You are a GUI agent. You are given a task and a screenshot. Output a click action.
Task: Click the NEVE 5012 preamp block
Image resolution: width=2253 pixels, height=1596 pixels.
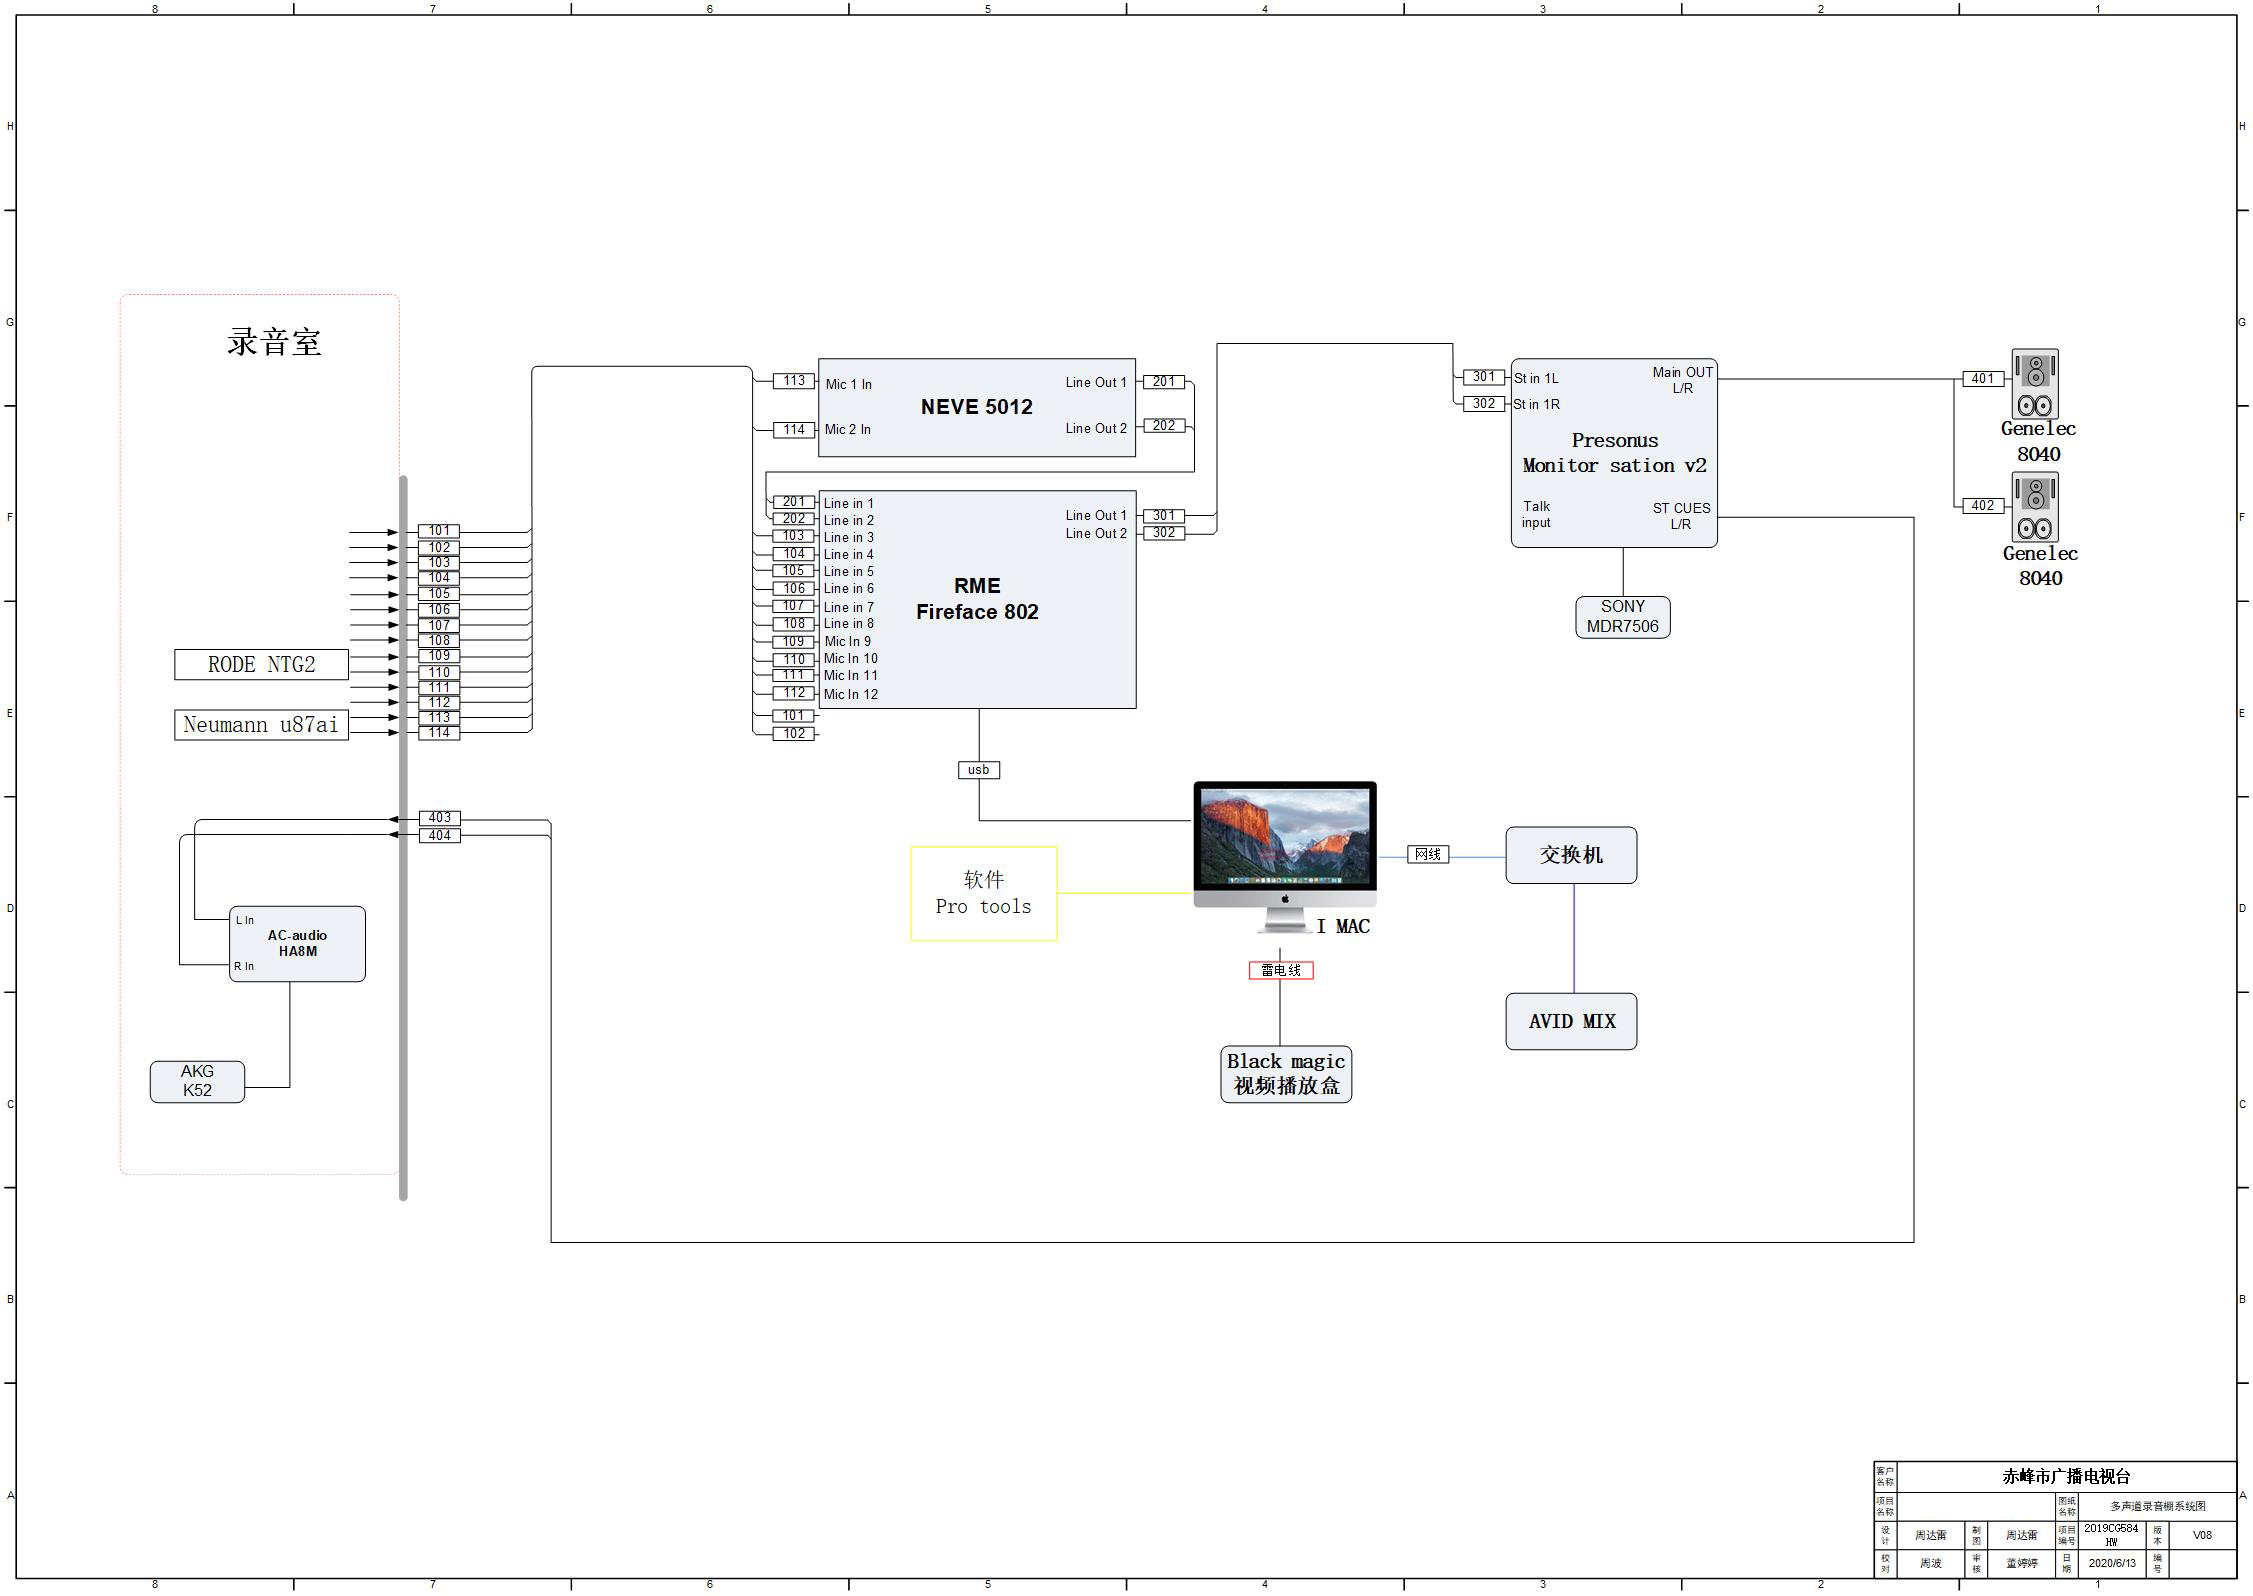click(976, 407)
